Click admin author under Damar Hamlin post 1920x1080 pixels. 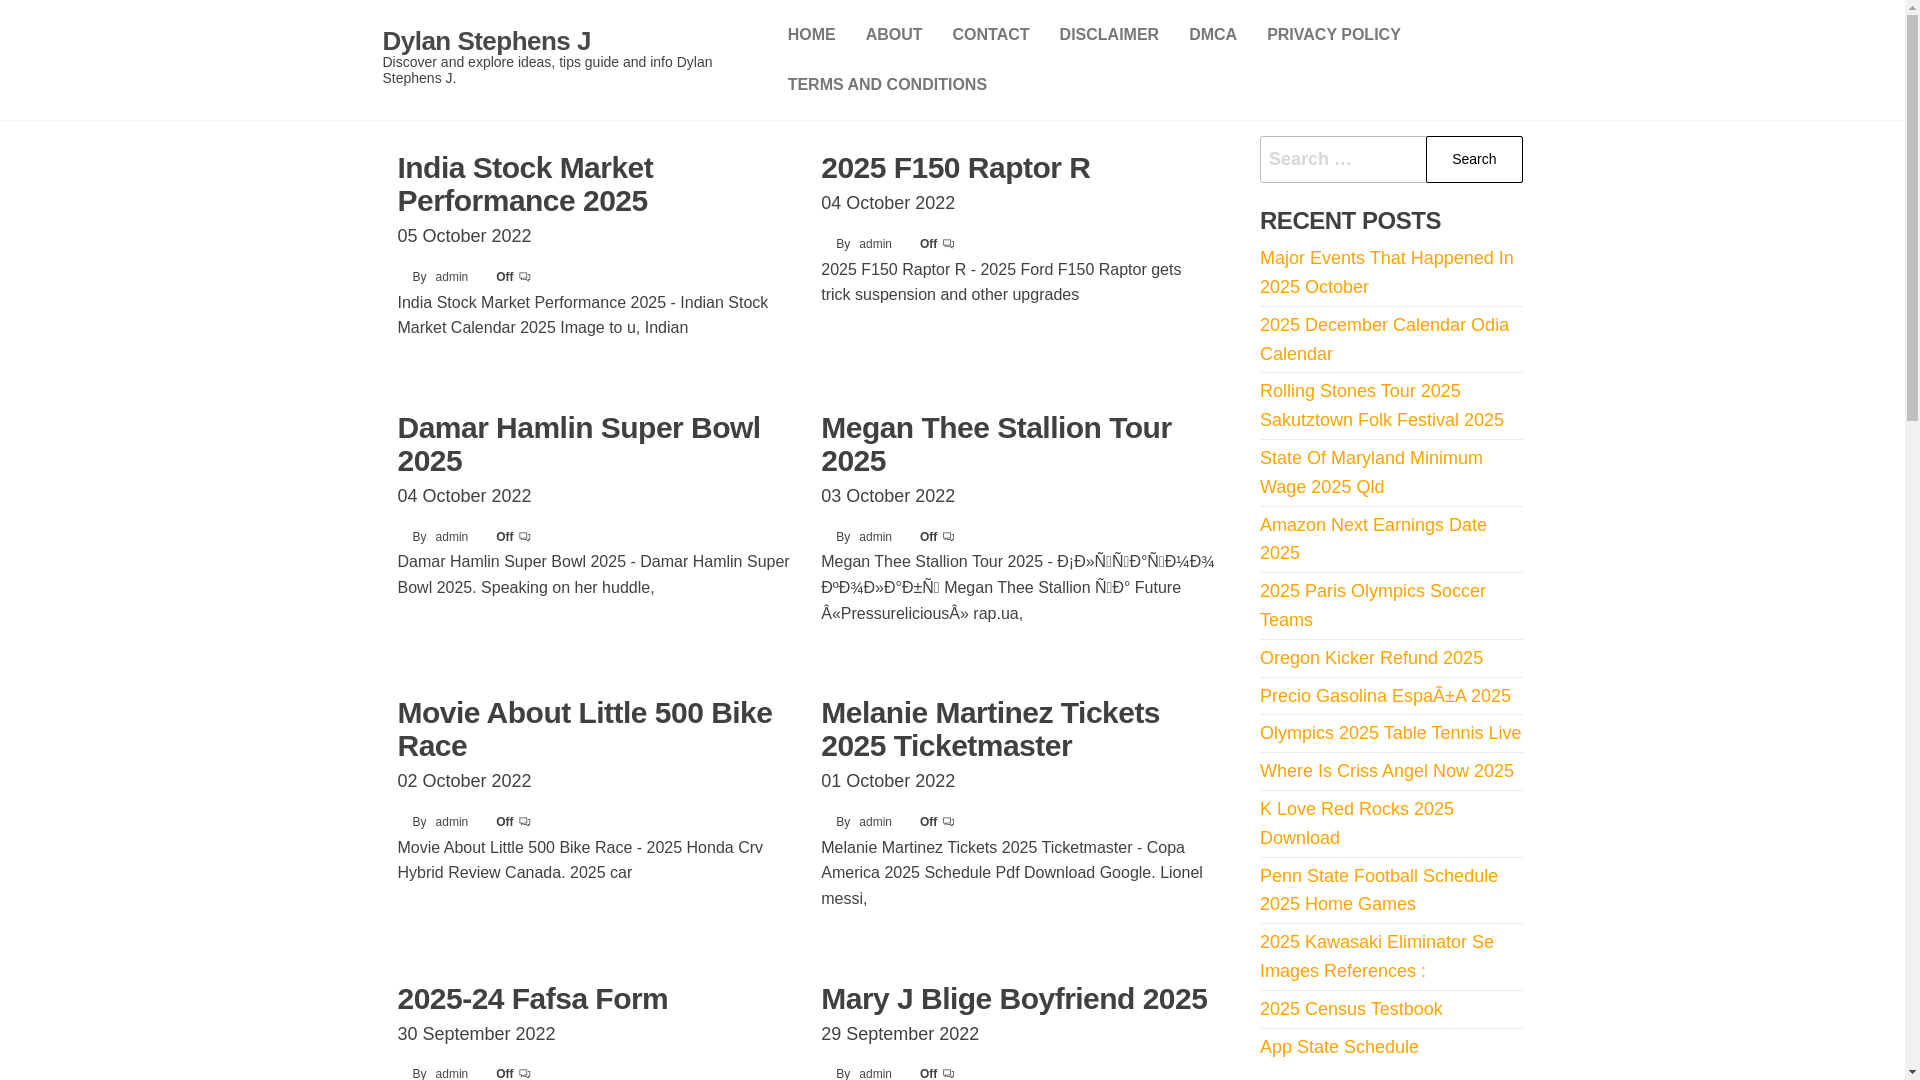[451, 537]
